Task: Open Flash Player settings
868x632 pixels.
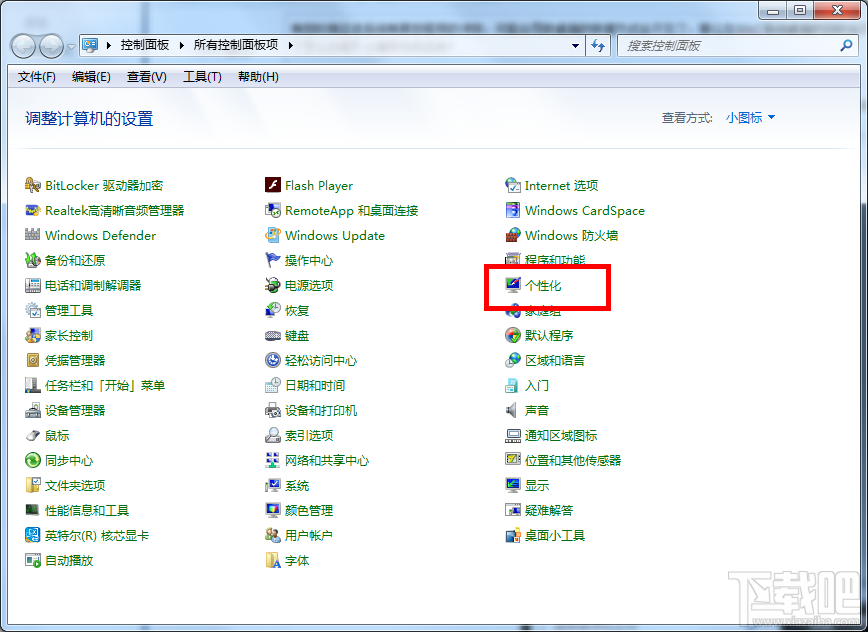Action: pyautogui.click(x=318, y=185)
